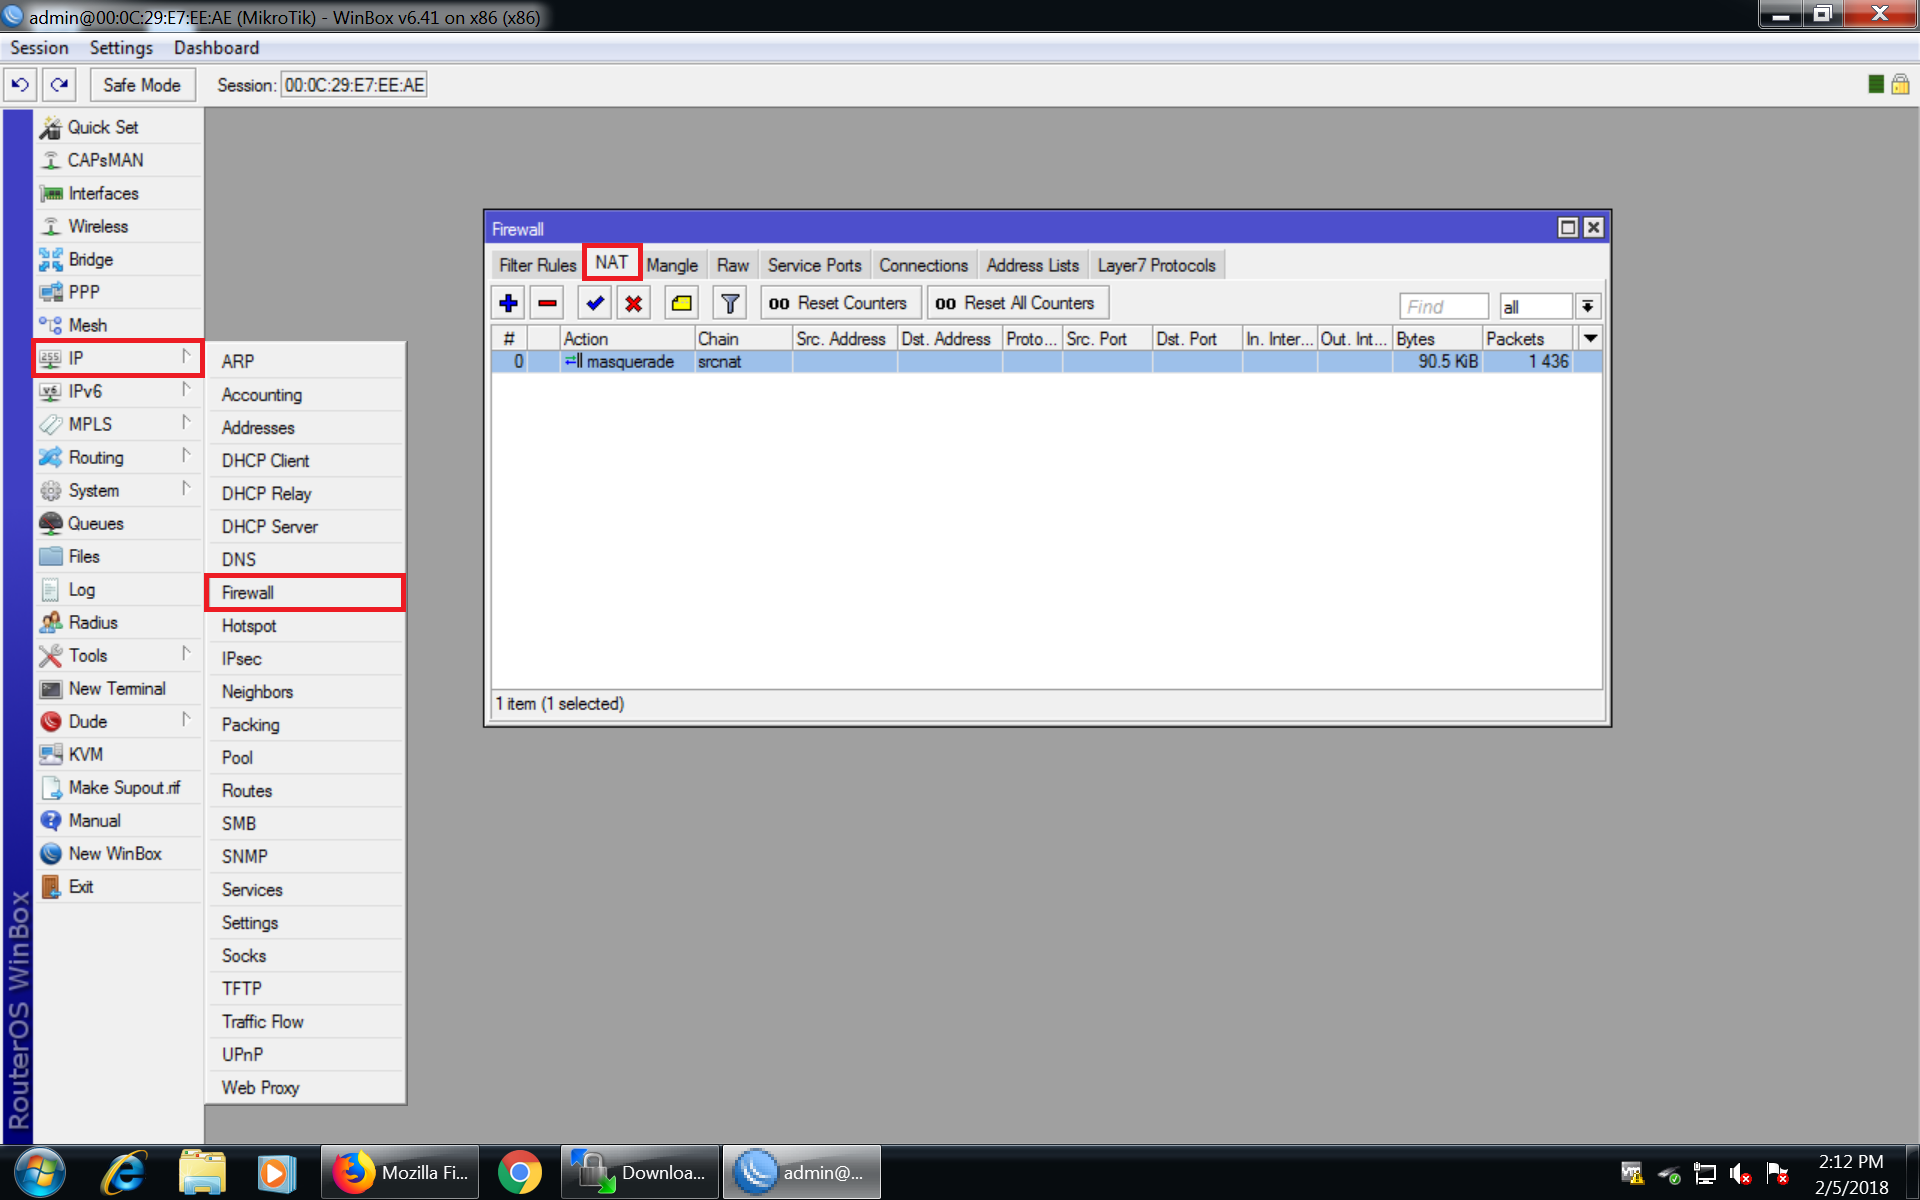Select the masquerade srcnat rule row
This screenshot has width=1920, height=1200.
pyautogui.click(x=1046, y=361)
